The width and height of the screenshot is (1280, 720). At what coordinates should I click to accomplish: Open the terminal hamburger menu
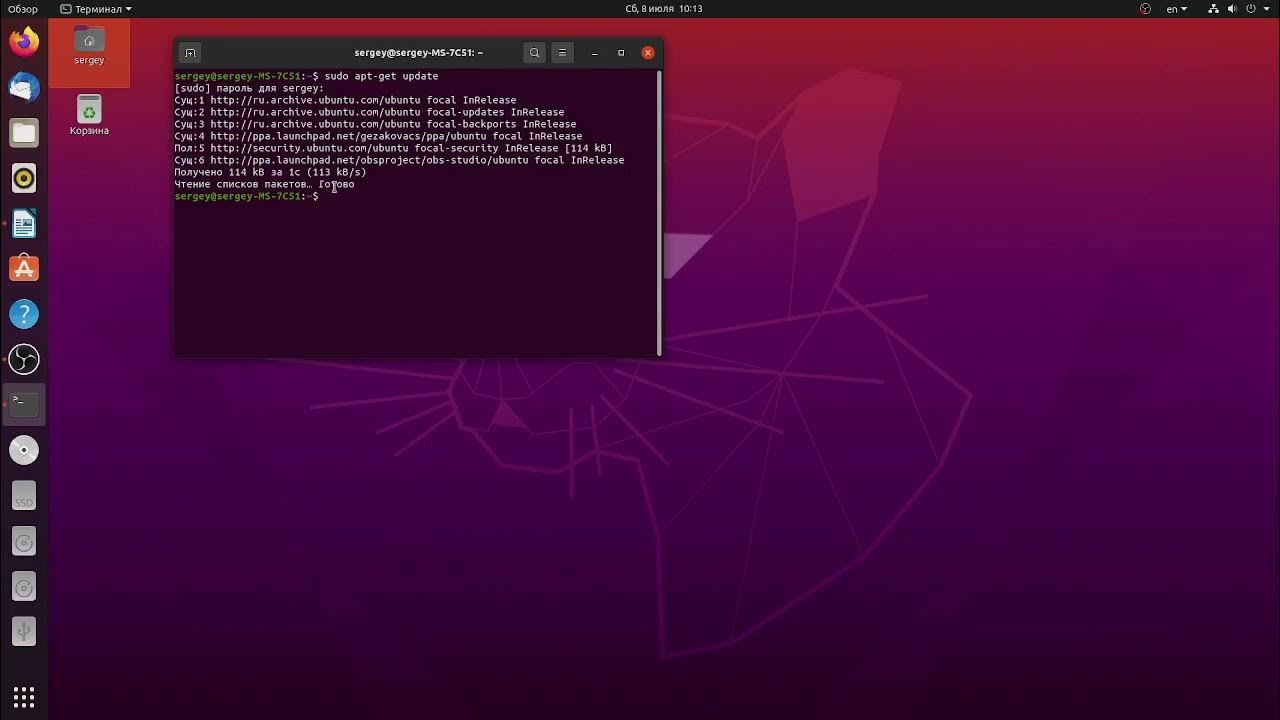point(562,53)
